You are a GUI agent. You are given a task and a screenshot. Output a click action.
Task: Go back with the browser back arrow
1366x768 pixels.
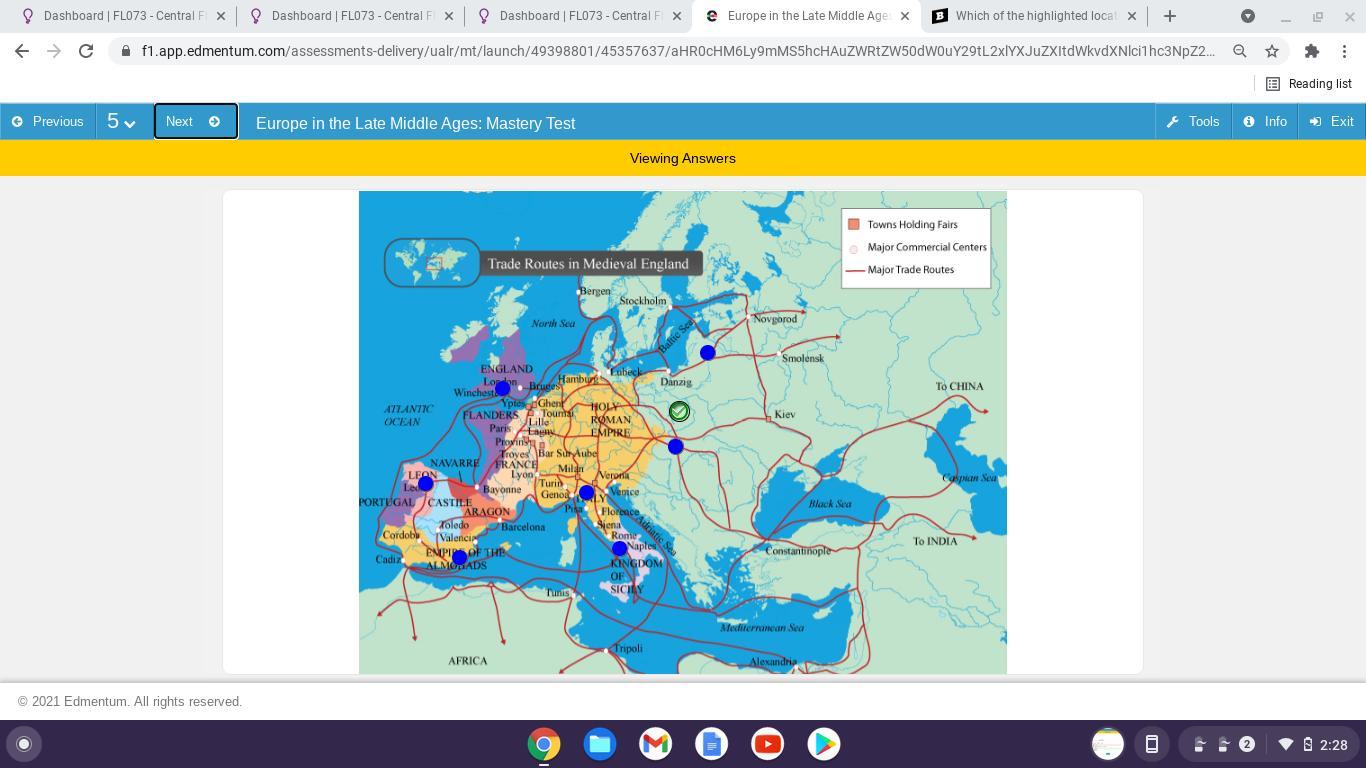point(22,51)
